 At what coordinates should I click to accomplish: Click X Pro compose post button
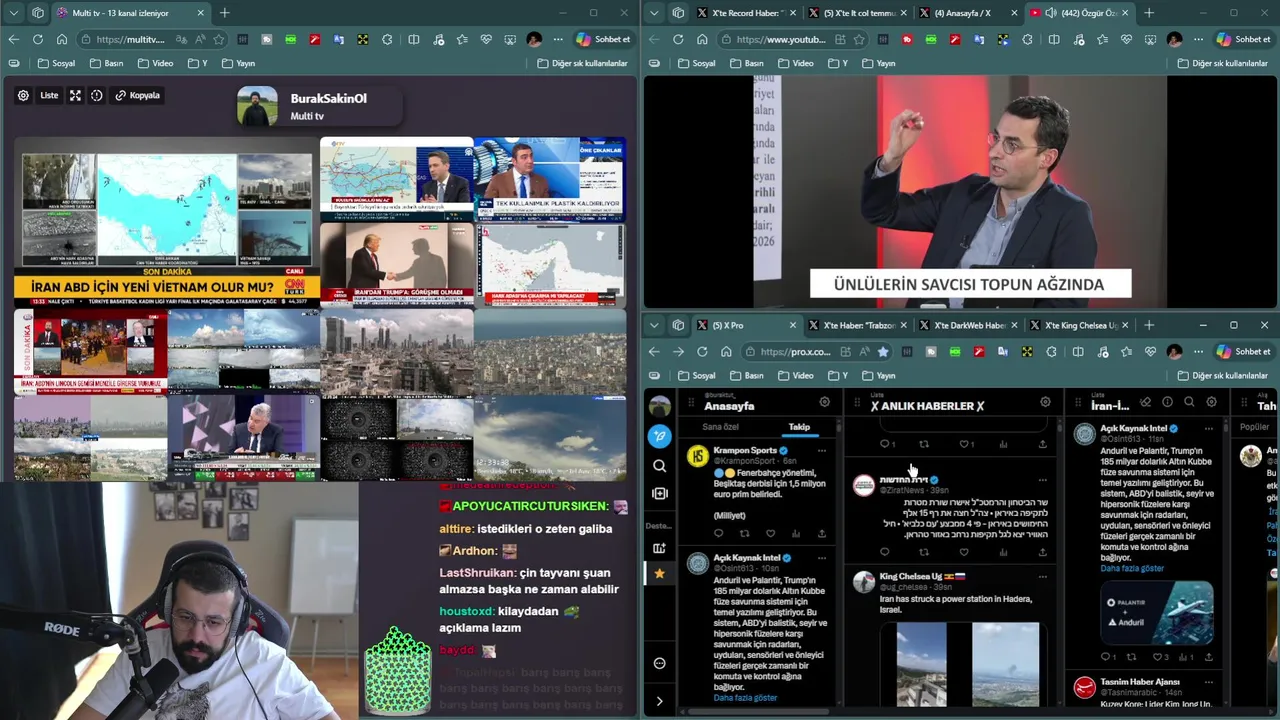point(659,436)
